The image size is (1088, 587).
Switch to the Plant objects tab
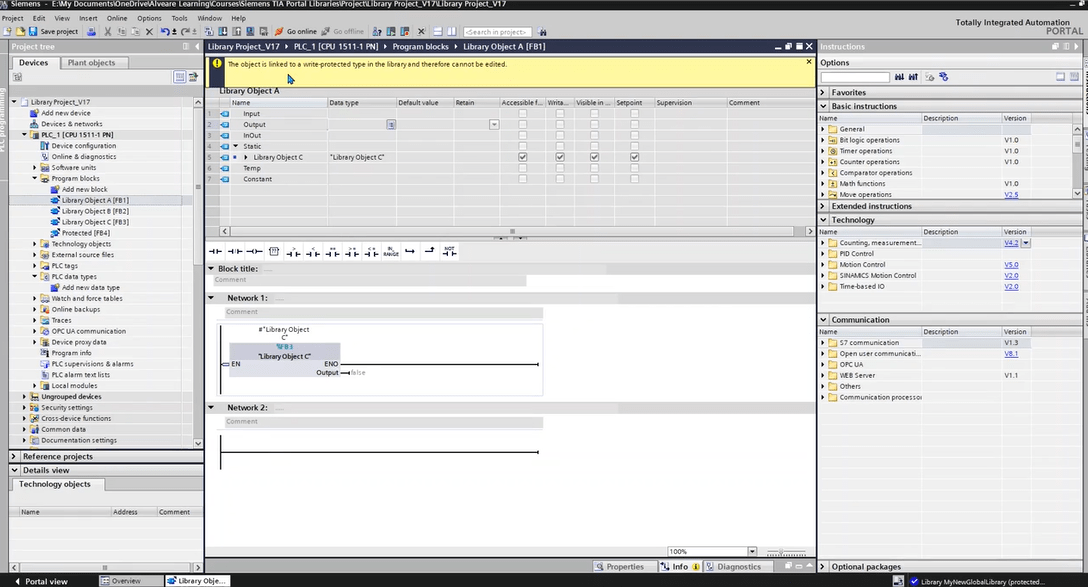[x=91, y=63]
